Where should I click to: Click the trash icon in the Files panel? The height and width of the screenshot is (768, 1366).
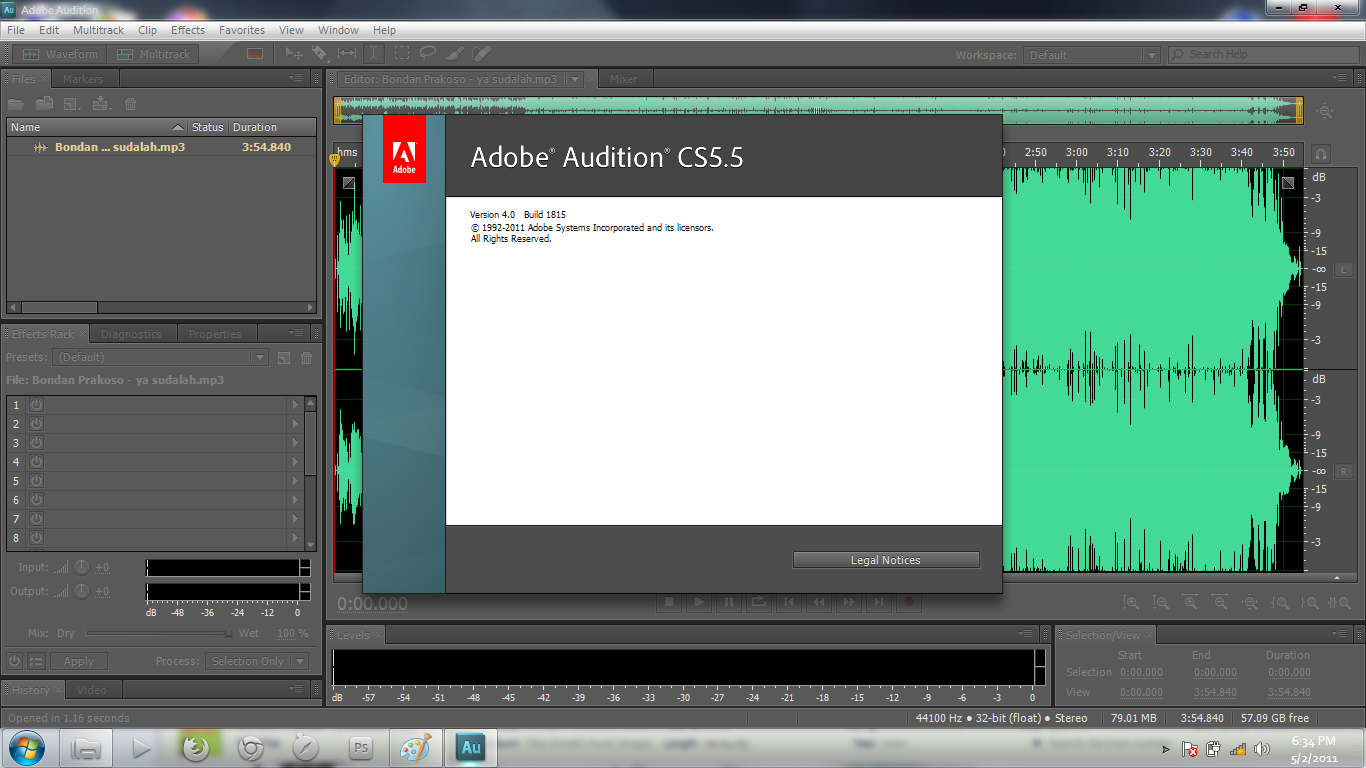tap(130, 104)
